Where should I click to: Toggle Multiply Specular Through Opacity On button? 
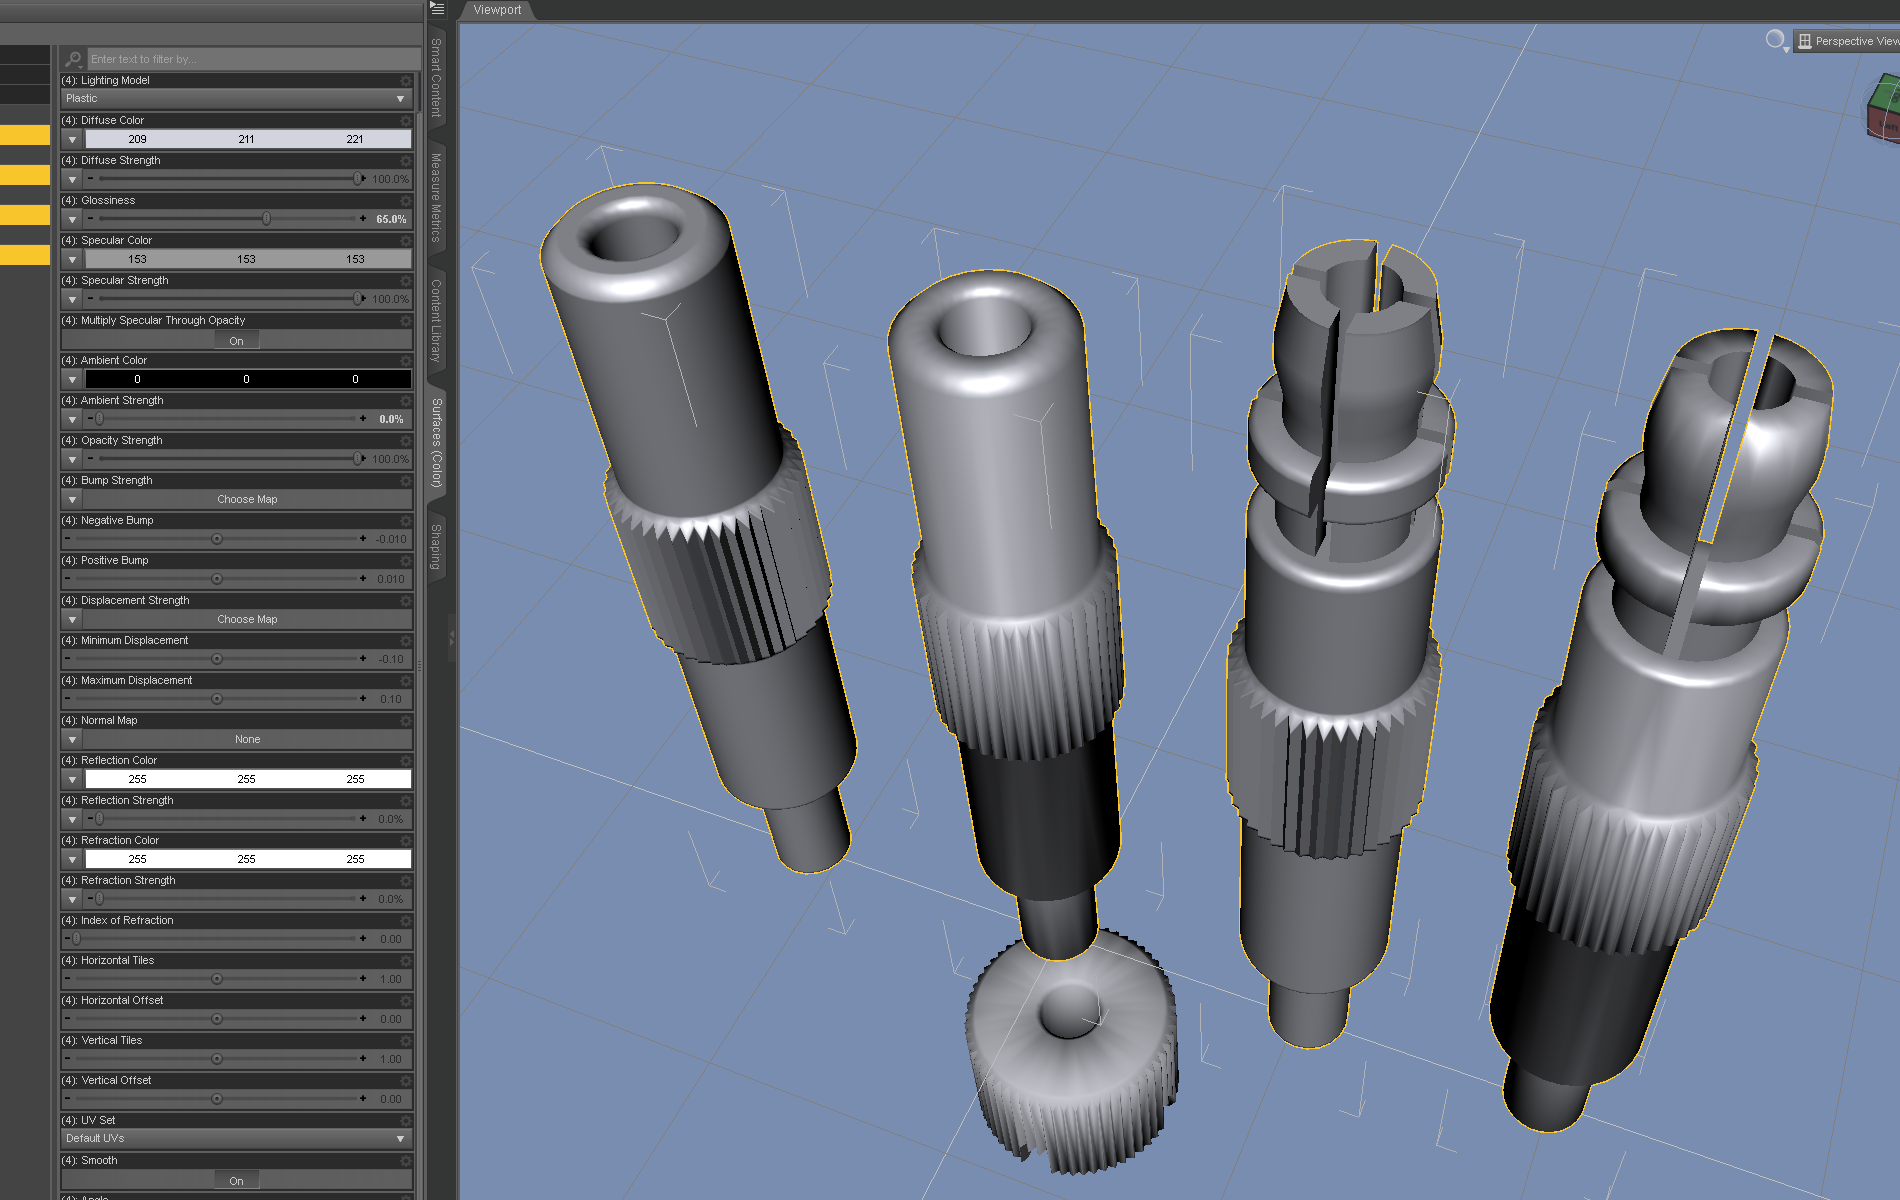(x=236, y=340)
